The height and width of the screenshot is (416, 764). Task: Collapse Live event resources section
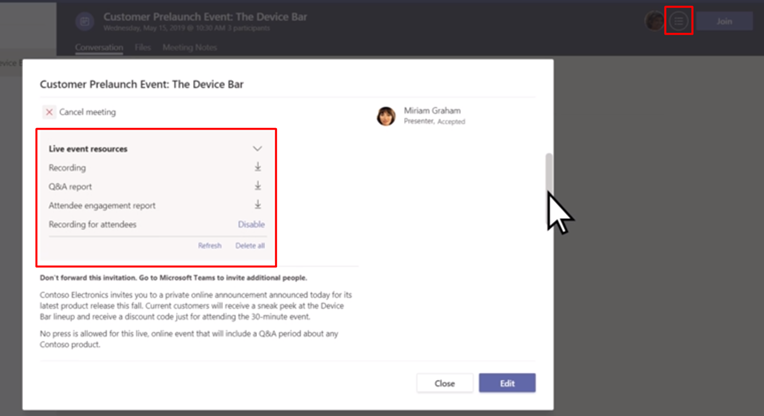257,149
